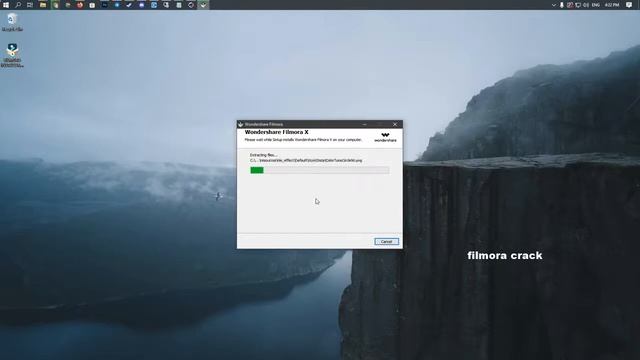The width and height of the screenshot is (640, 360).
Task: Click the extracted file path line
Action: (x=306, y=160)
